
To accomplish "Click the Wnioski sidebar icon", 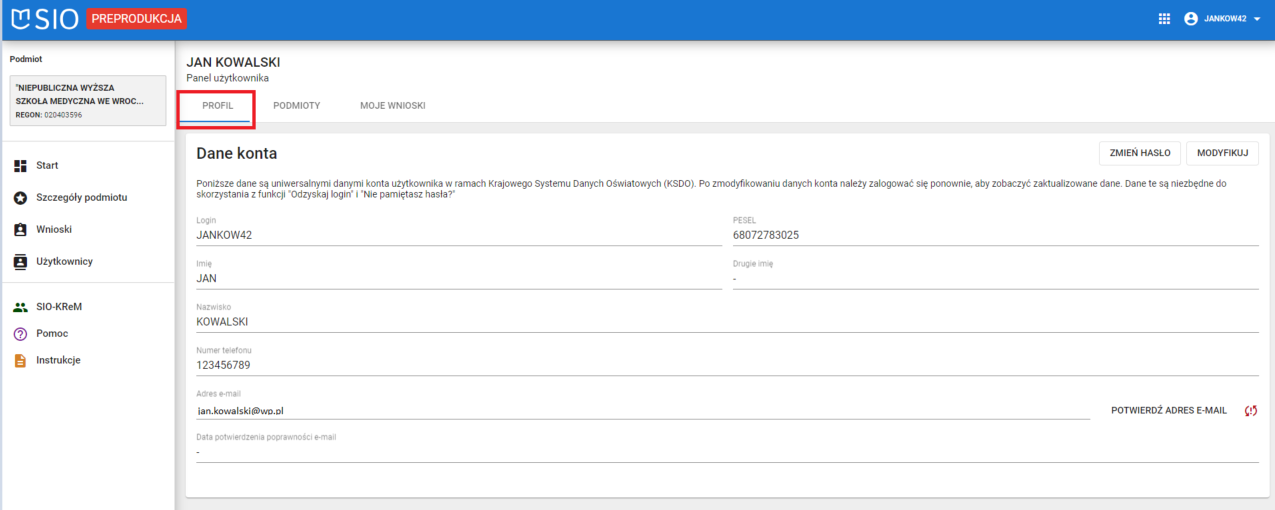I will coord(20,230).
